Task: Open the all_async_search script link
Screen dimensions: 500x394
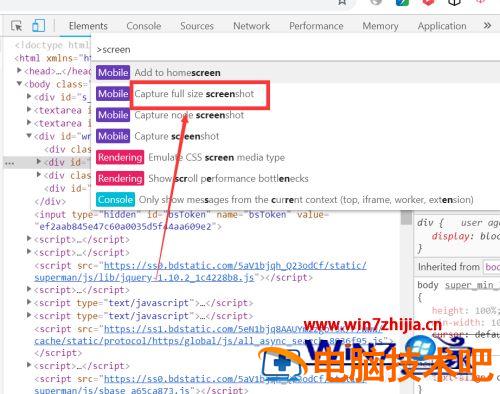Action: pyautogui.click(x=209, y=335)
